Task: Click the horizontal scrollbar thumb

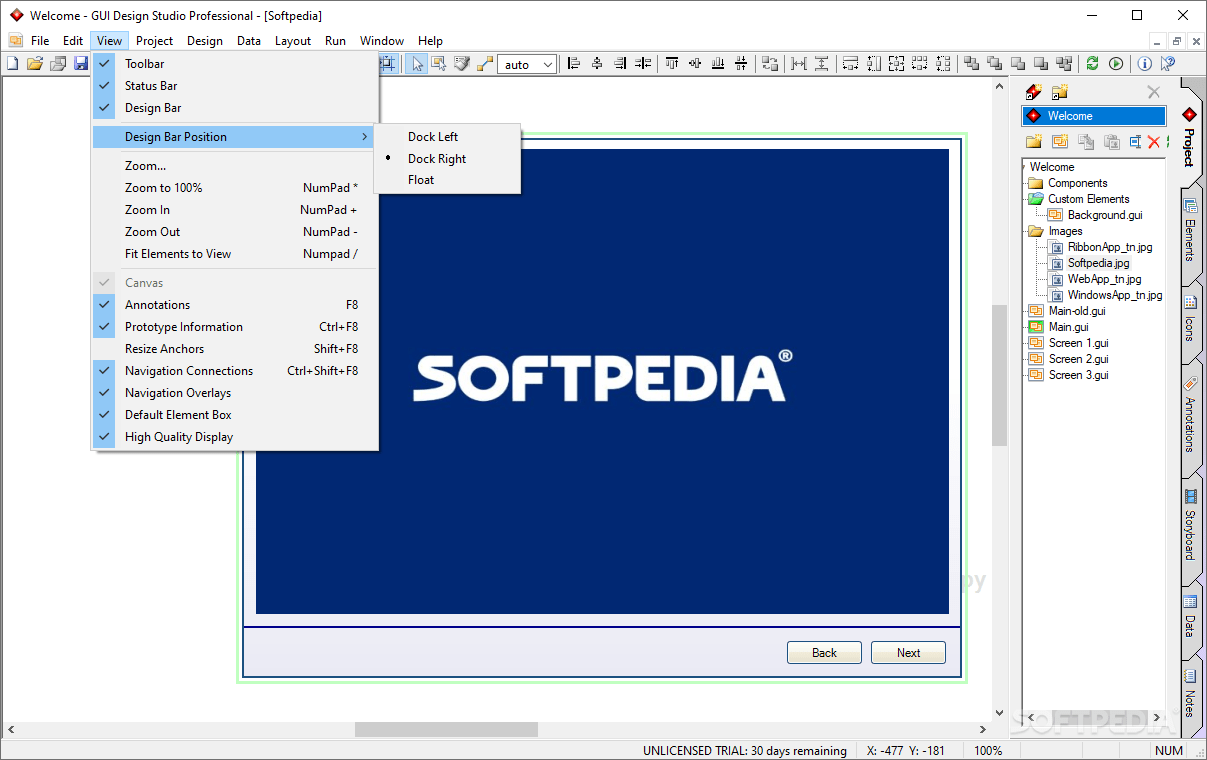Action: (x=446, y=729)
